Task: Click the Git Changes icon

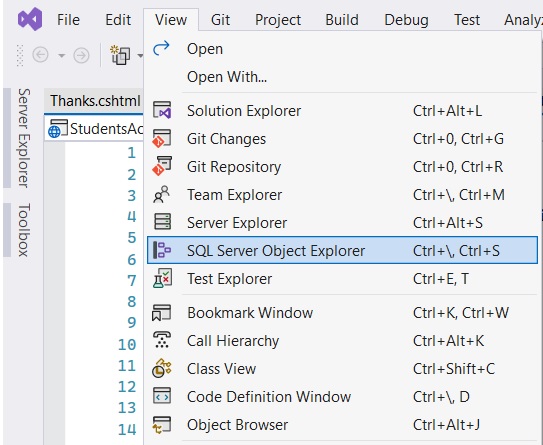Action: pyautogui.click(x=161, y=139)
